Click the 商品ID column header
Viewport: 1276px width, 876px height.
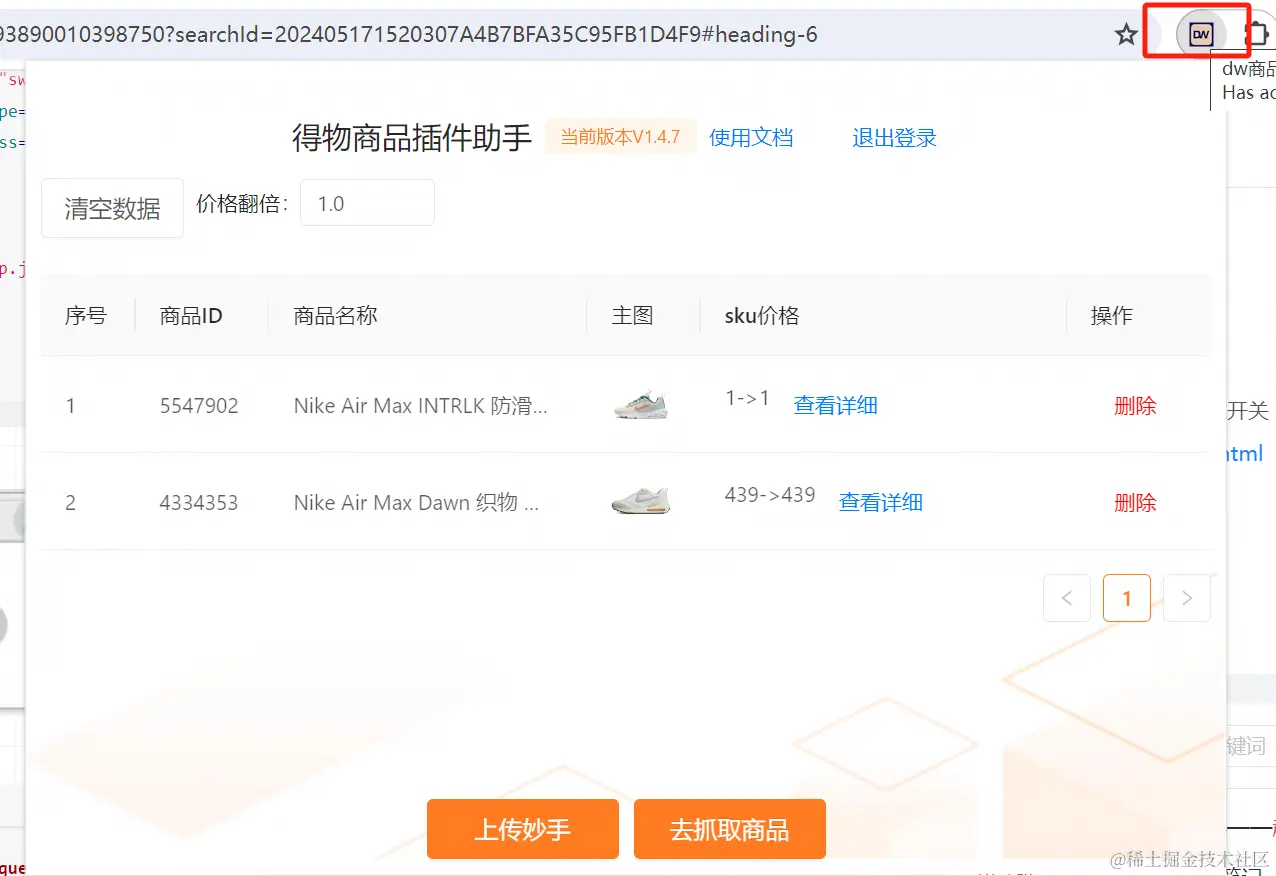[x=191, y=316]
